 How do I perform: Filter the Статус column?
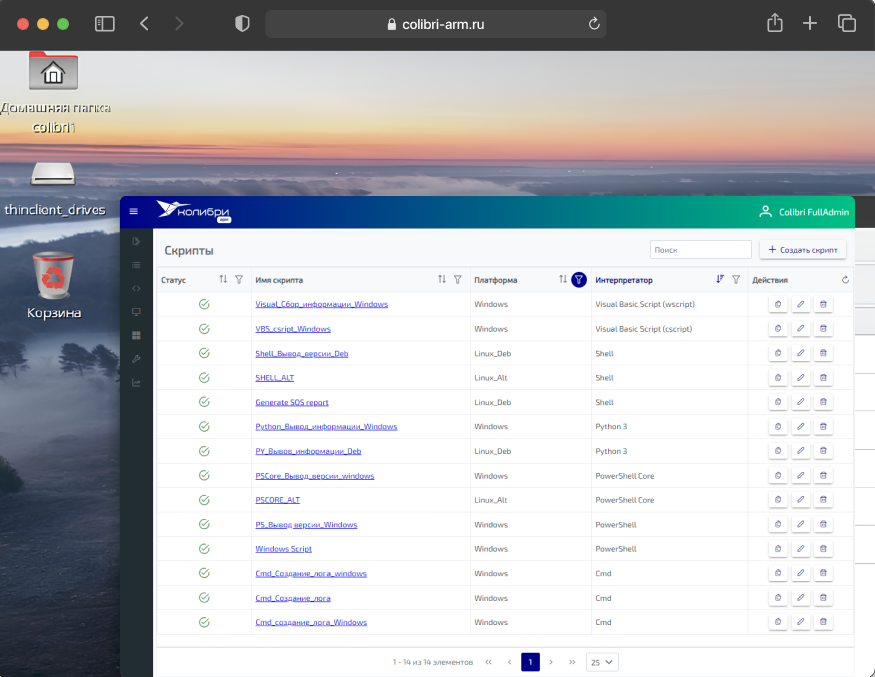point(239,280)
